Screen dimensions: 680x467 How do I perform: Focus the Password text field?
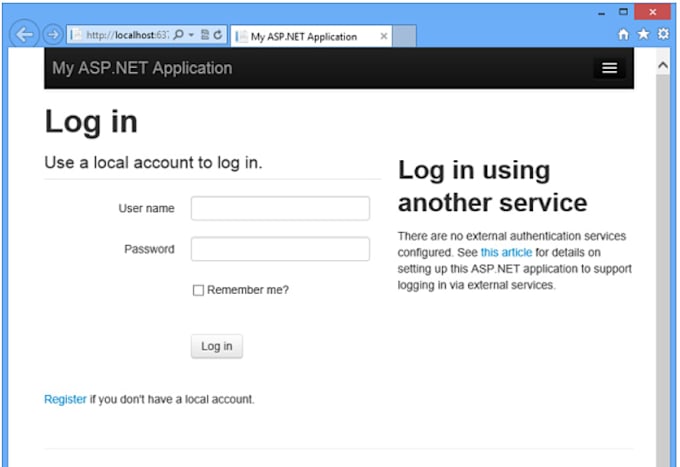280,249
